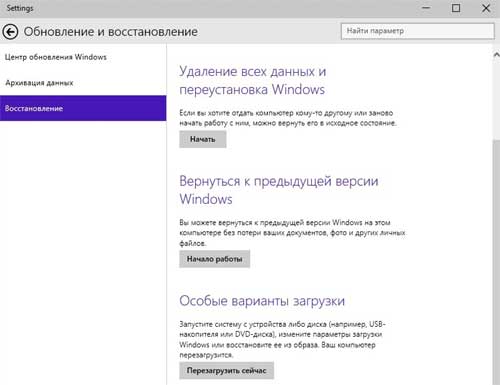500x385 pixels.
Task: Click the Settings window title text
Action: click(20, 8)
